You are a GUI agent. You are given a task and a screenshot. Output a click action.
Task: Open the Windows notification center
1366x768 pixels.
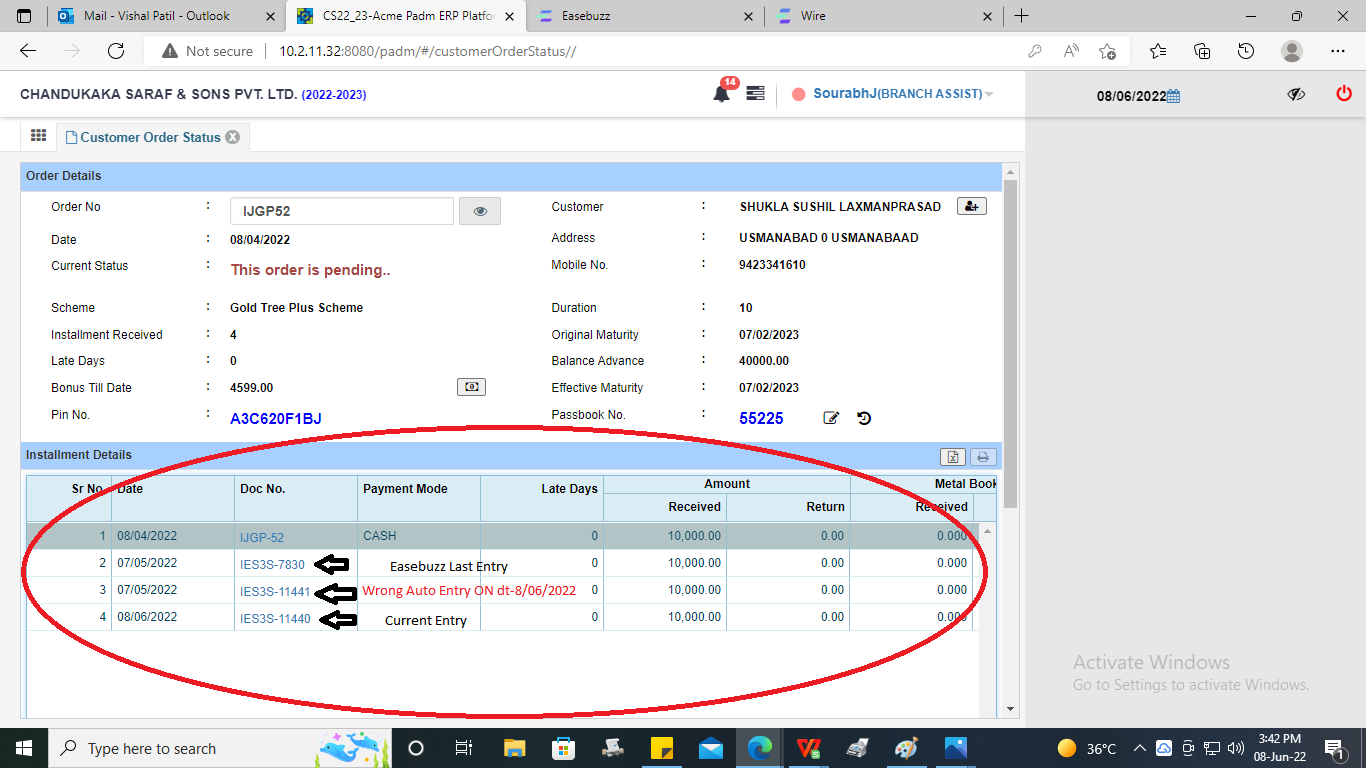pyautogui.click(x=1335, y=748)
